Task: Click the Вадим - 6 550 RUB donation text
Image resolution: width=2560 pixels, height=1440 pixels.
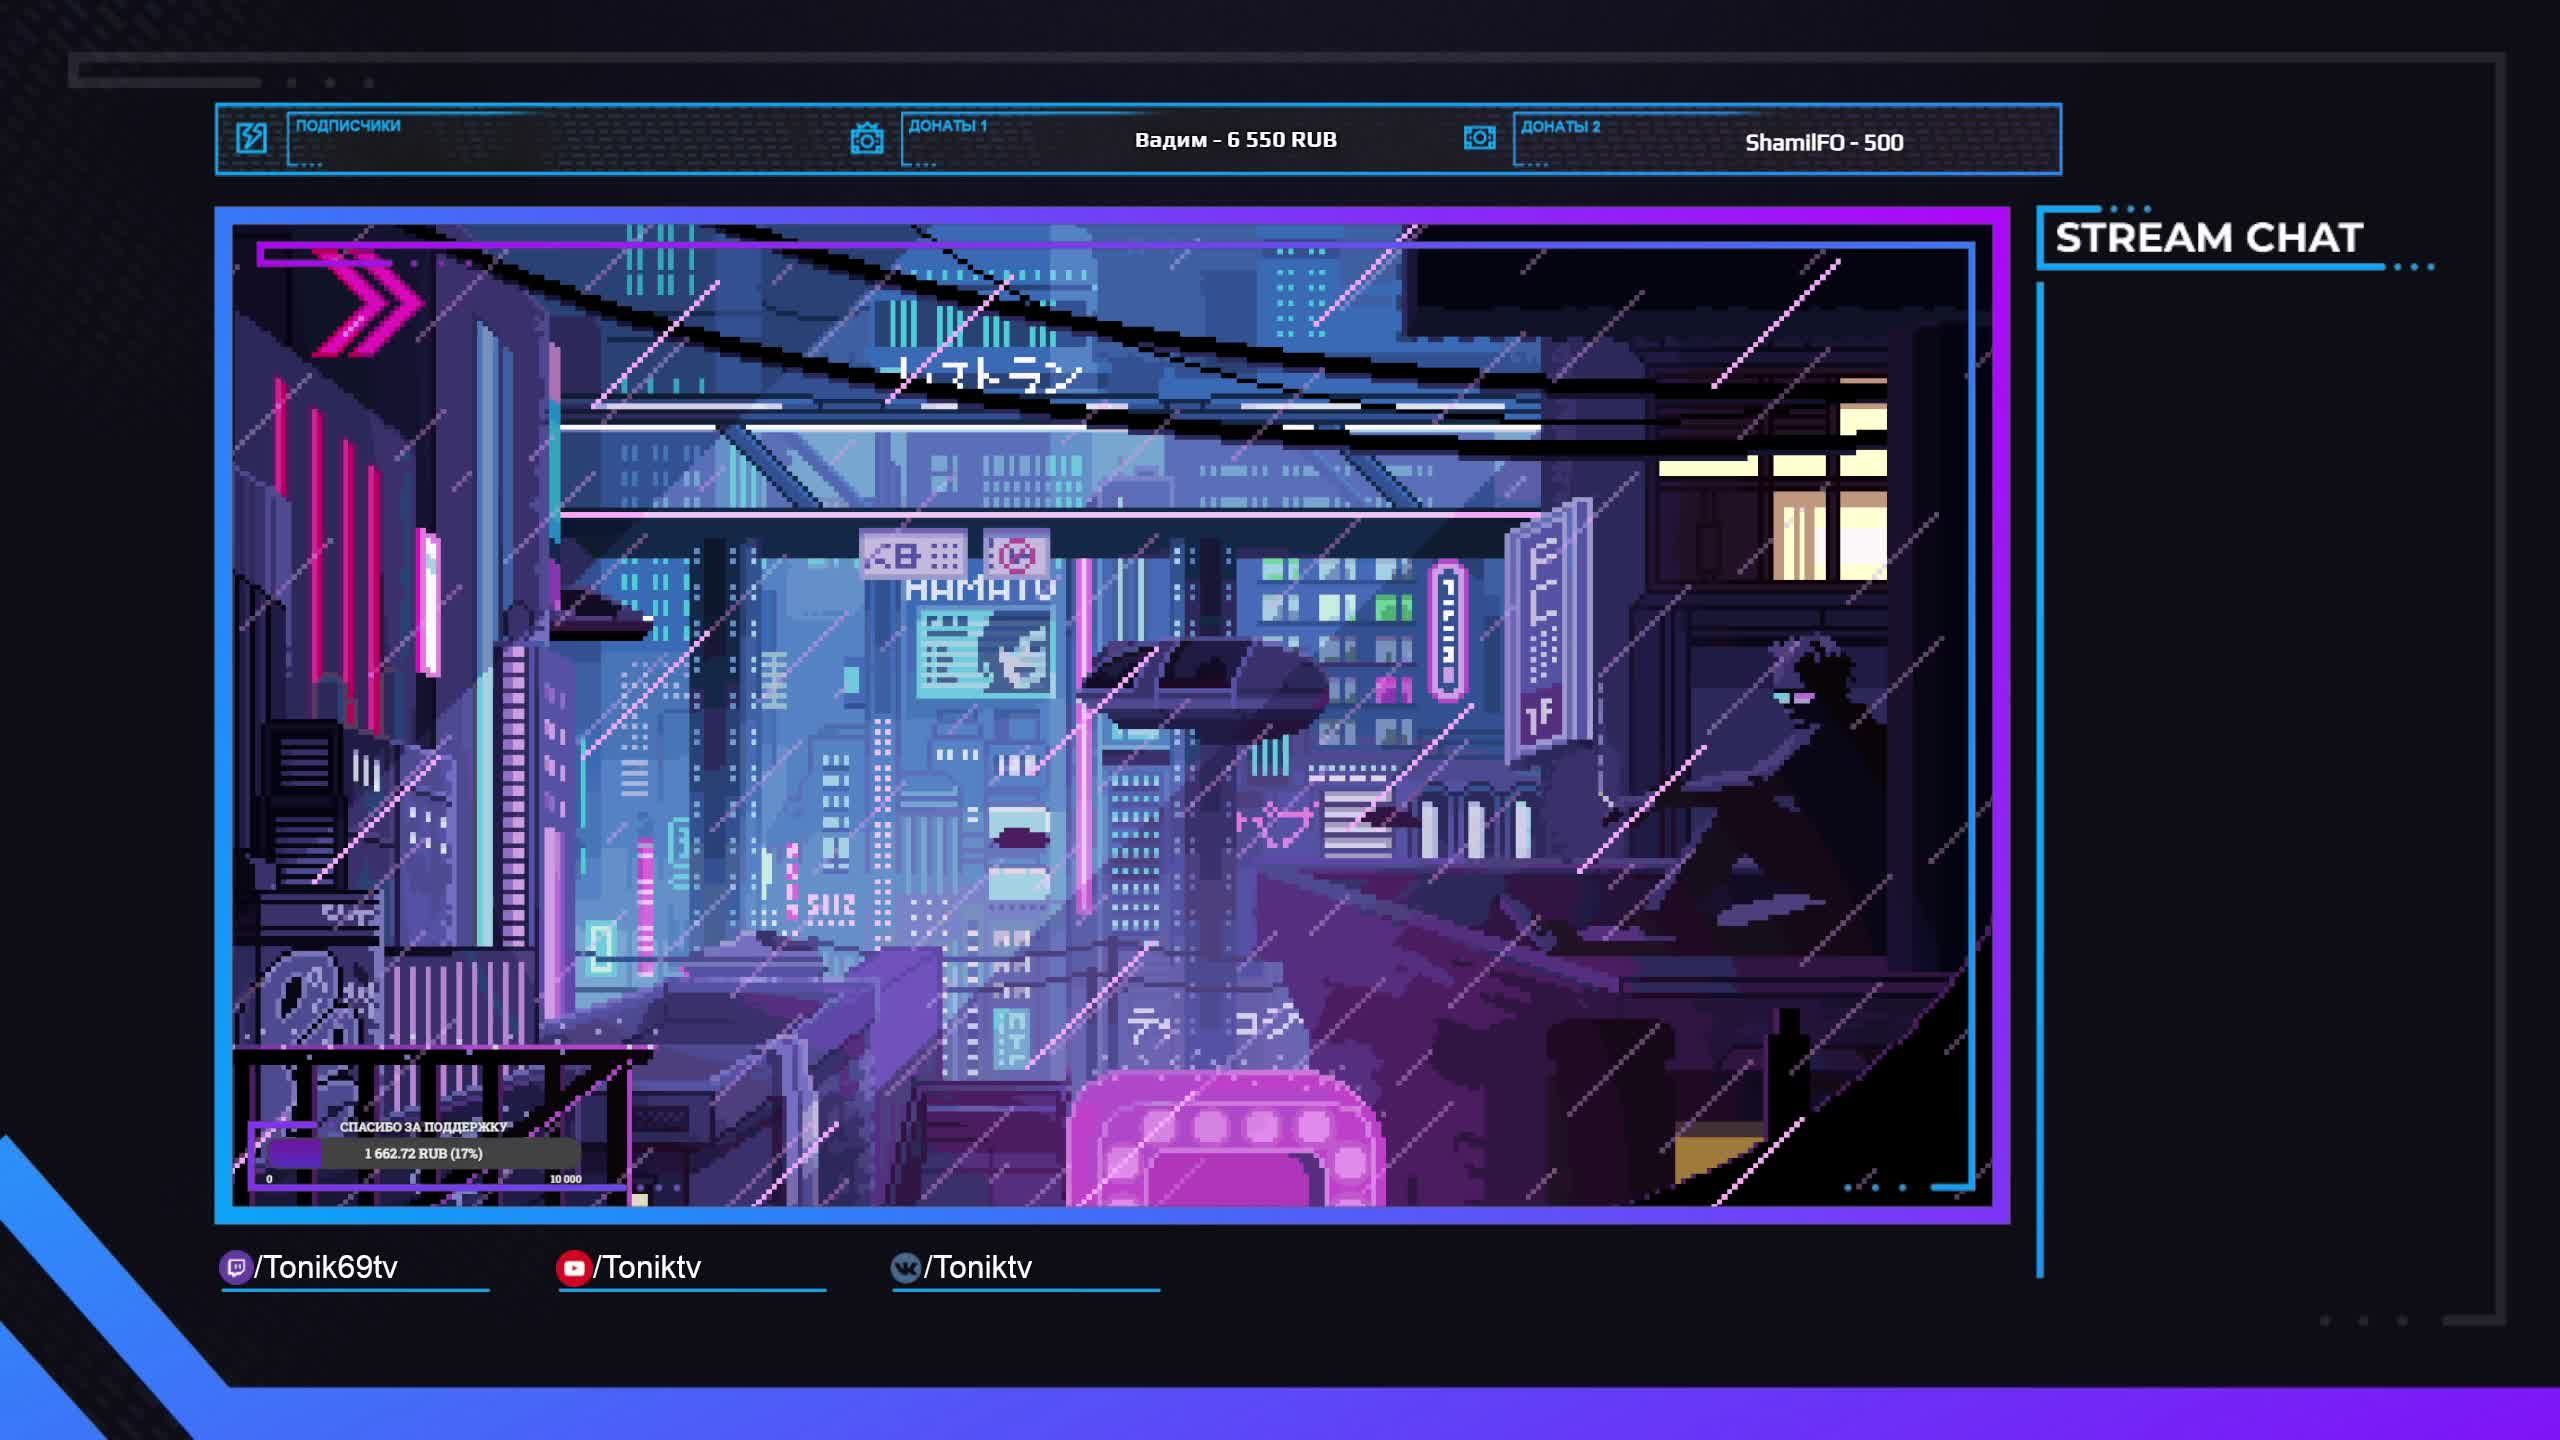Action: pyautogui.click(x=1235, y=140)
